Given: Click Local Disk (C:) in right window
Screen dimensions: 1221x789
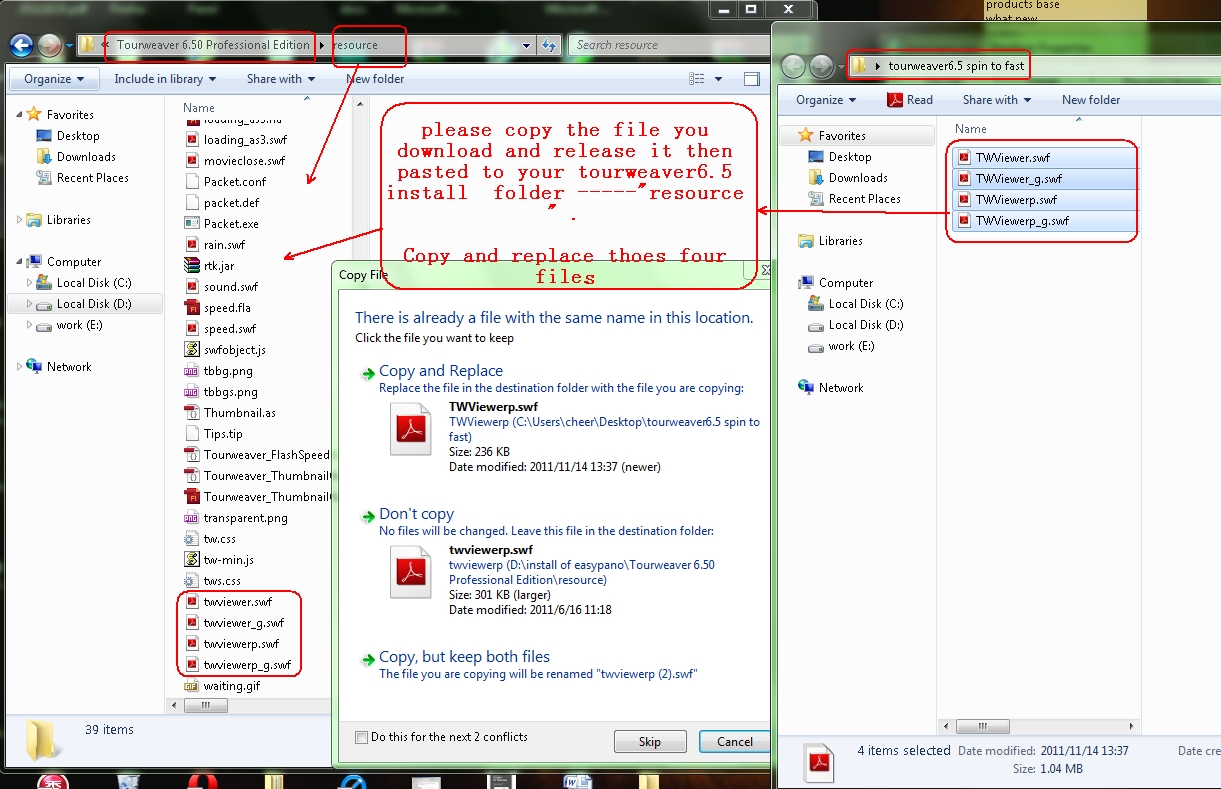Looking at the screenshot, I should coord(866,304).
